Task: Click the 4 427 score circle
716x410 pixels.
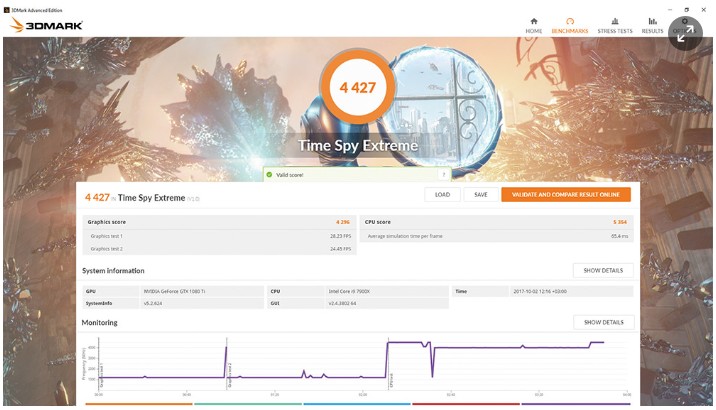Action: [358, 87]
